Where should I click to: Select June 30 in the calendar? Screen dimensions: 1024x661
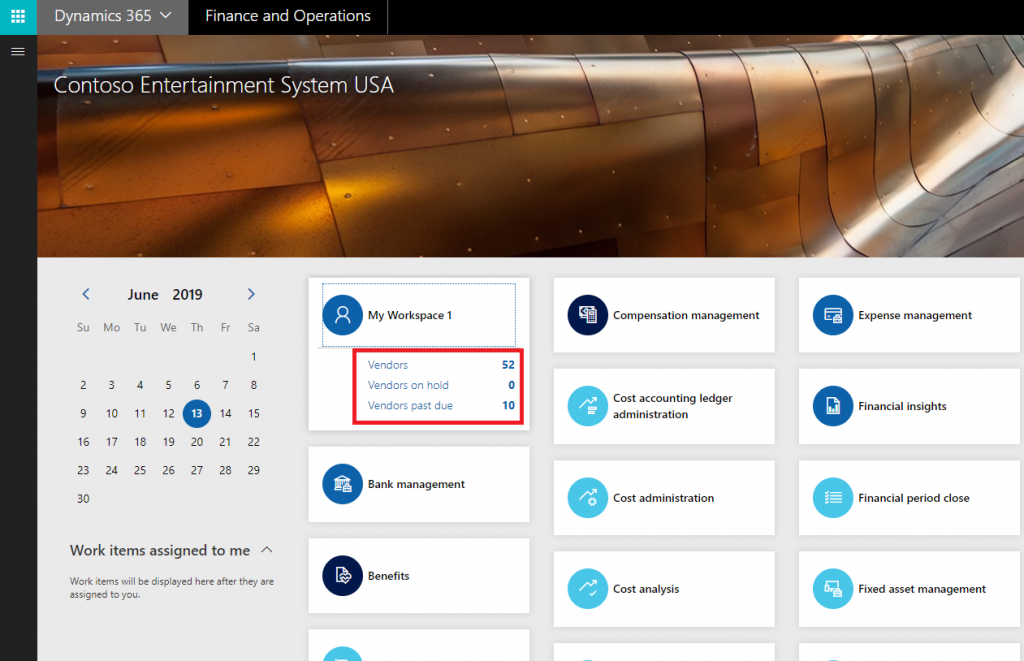pyautogui.click(x=83, y=498)
